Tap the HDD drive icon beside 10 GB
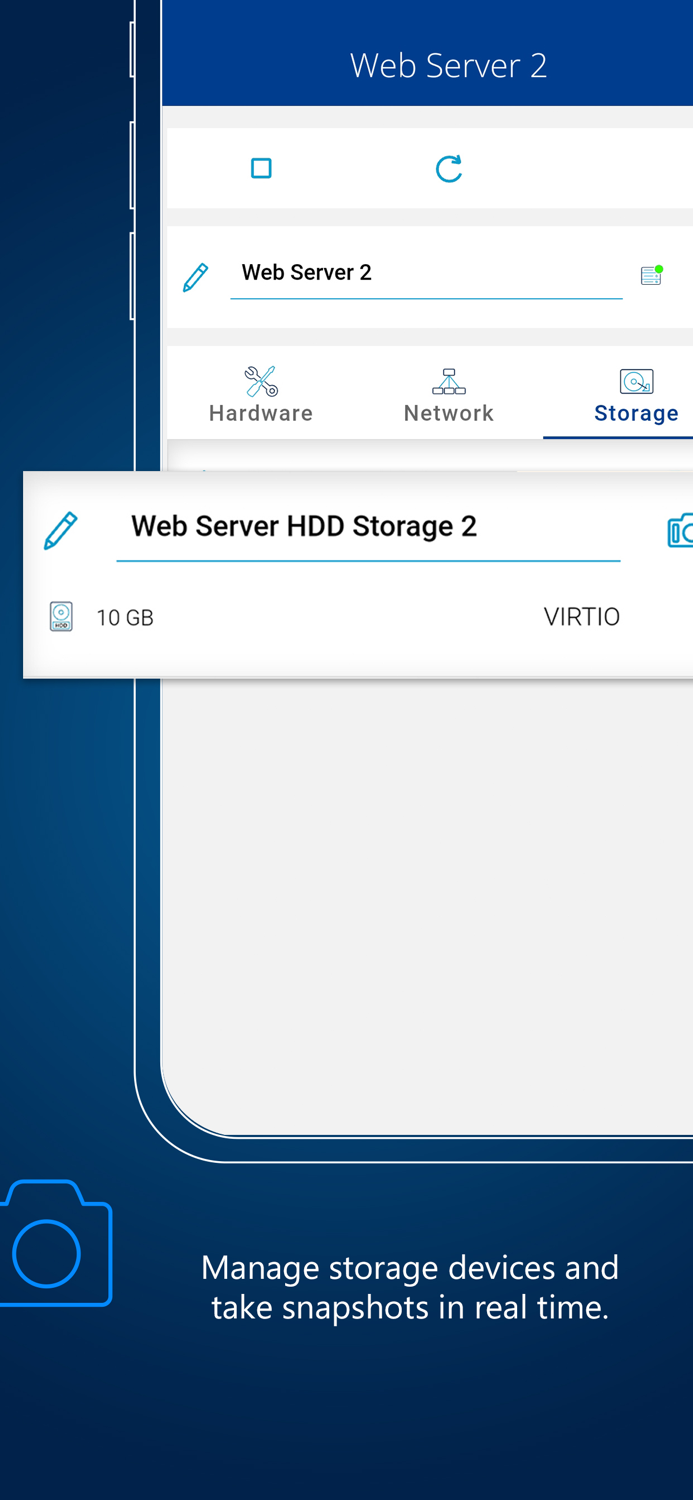 click(x=60, y=617)
